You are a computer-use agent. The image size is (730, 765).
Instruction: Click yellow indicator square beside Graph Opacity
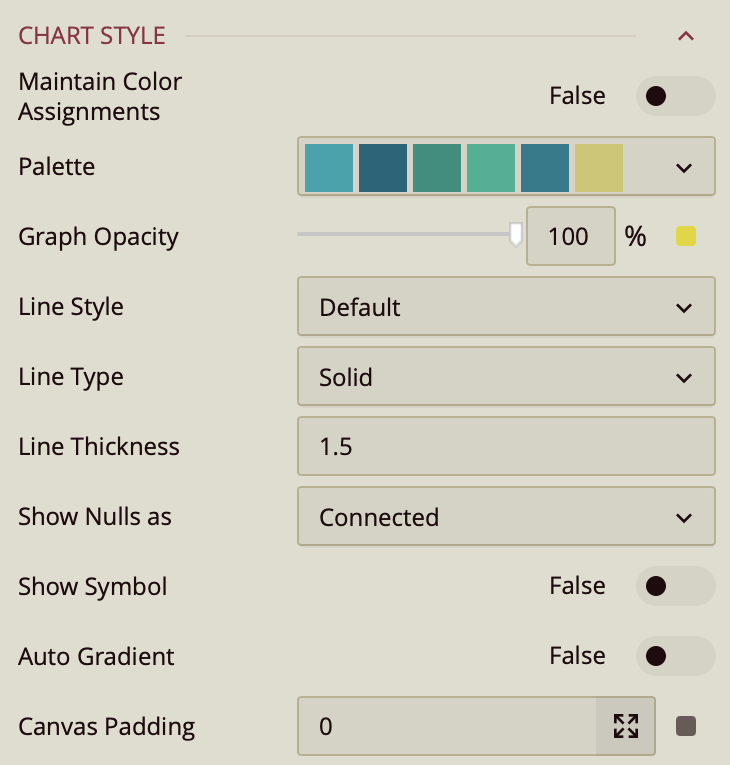pos(686,237)
